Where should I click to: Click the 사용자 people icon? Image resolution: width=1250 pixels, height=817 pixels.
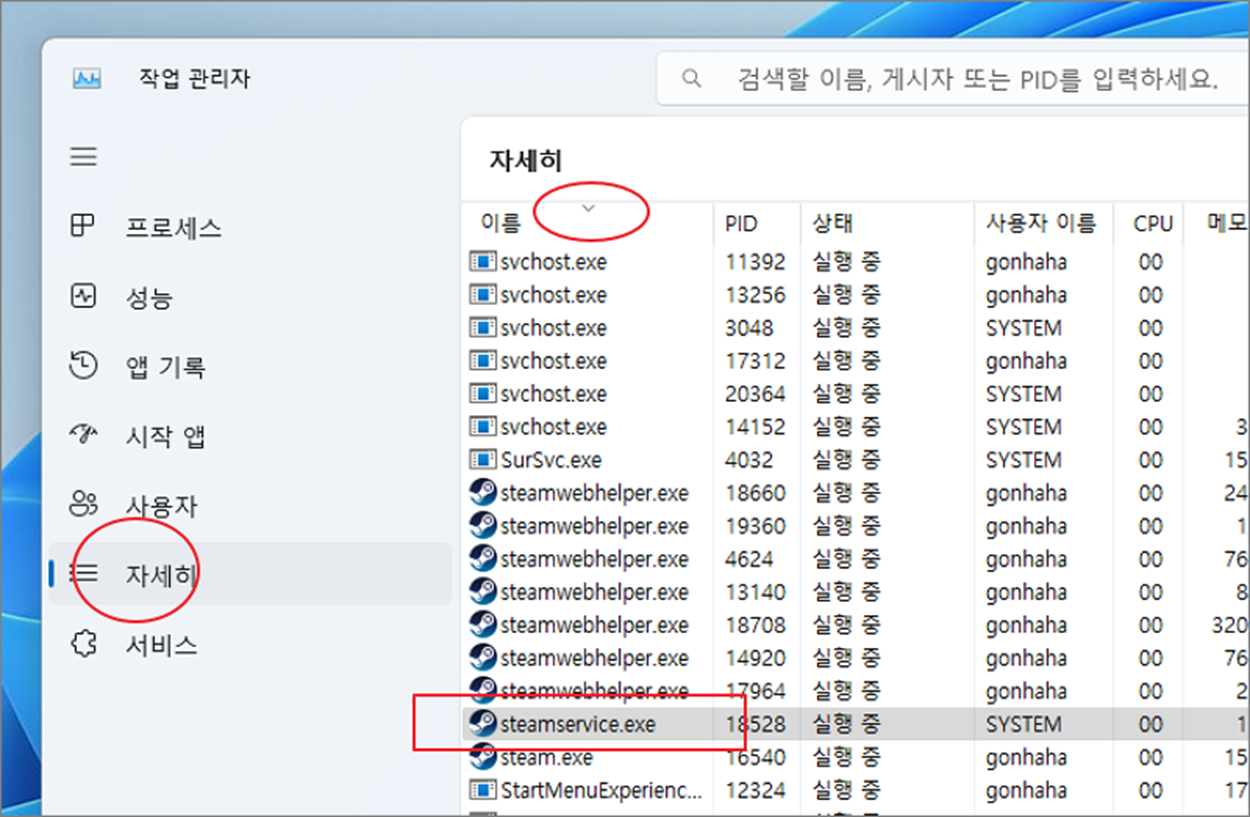click(82, 504)
